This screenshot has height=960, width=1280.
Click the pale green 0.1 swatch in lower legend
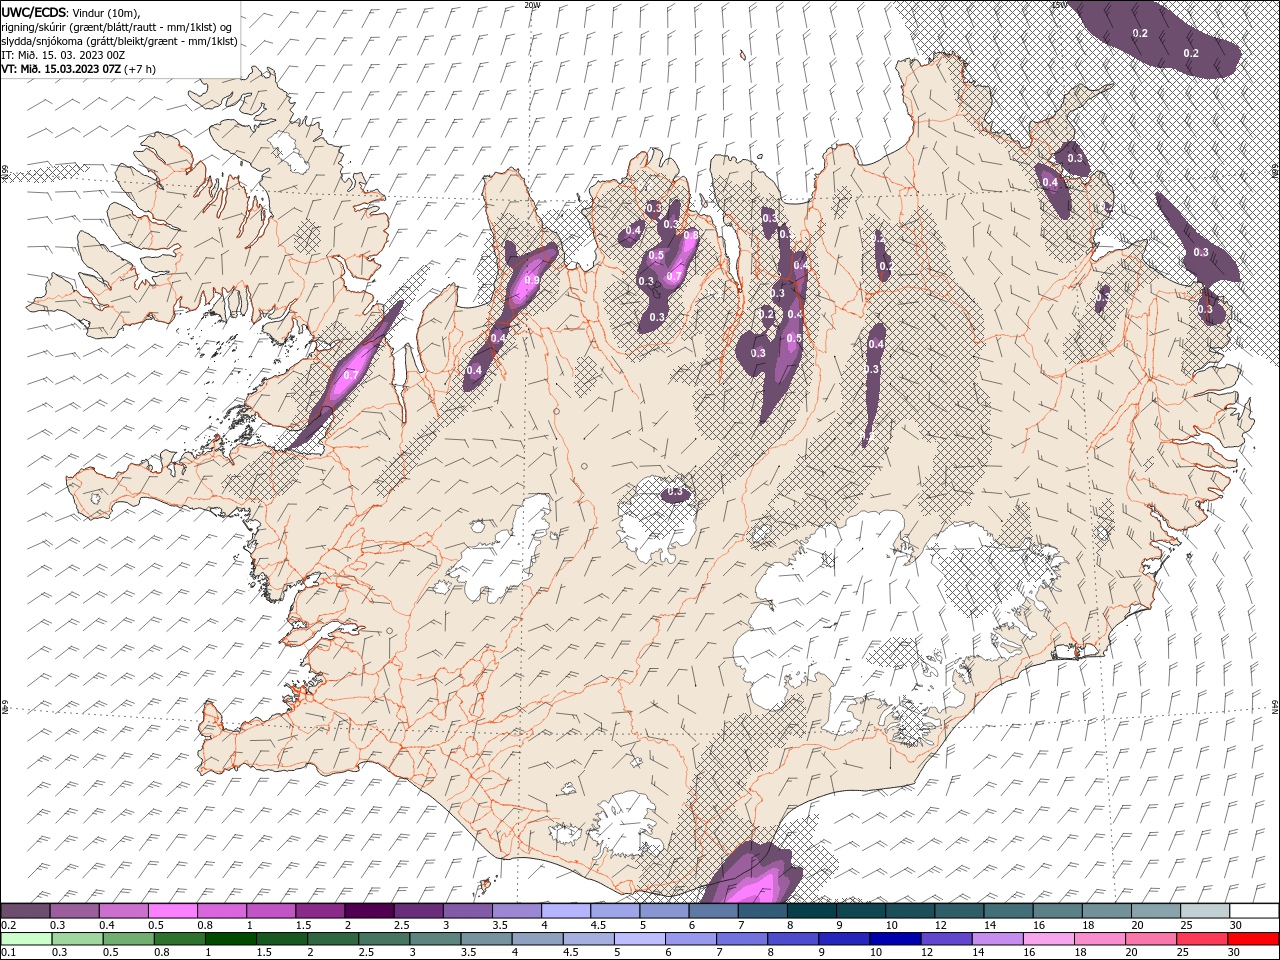[x=26, y=939]
